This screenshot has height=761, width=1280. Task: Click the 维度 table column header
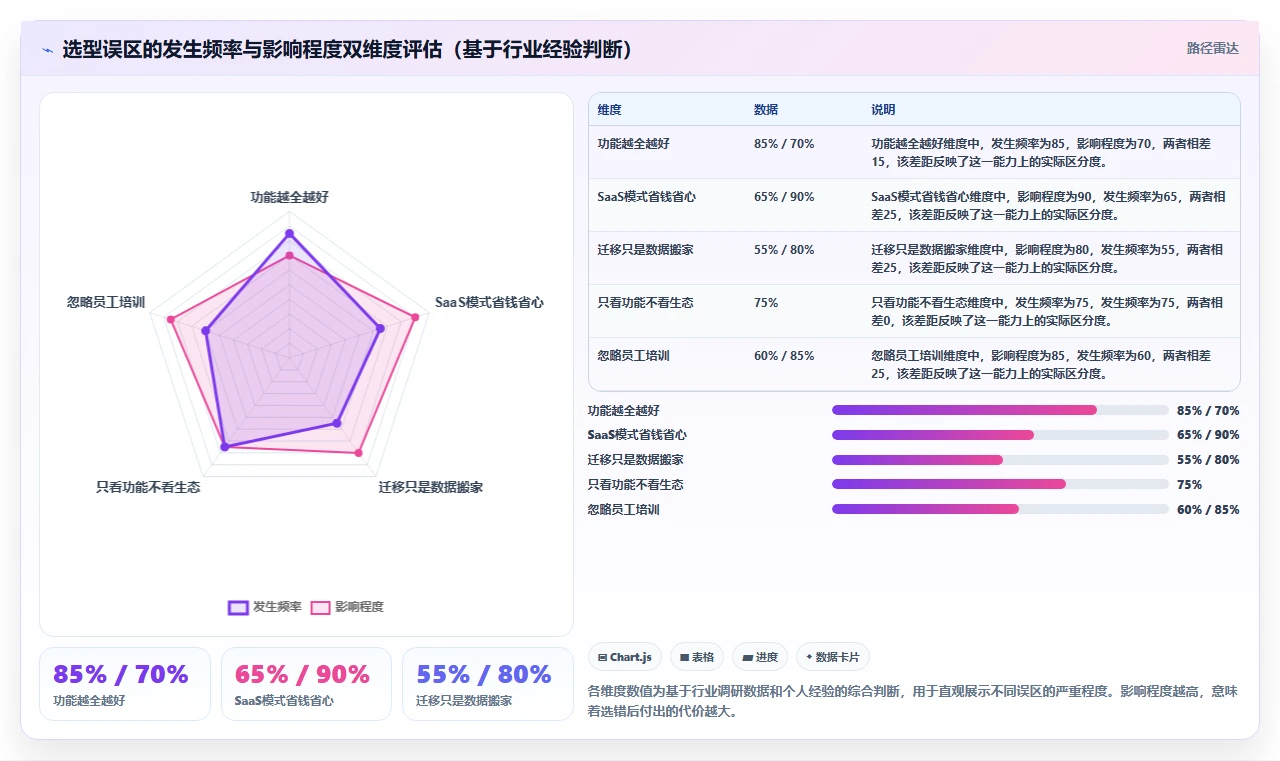(609, 109)
